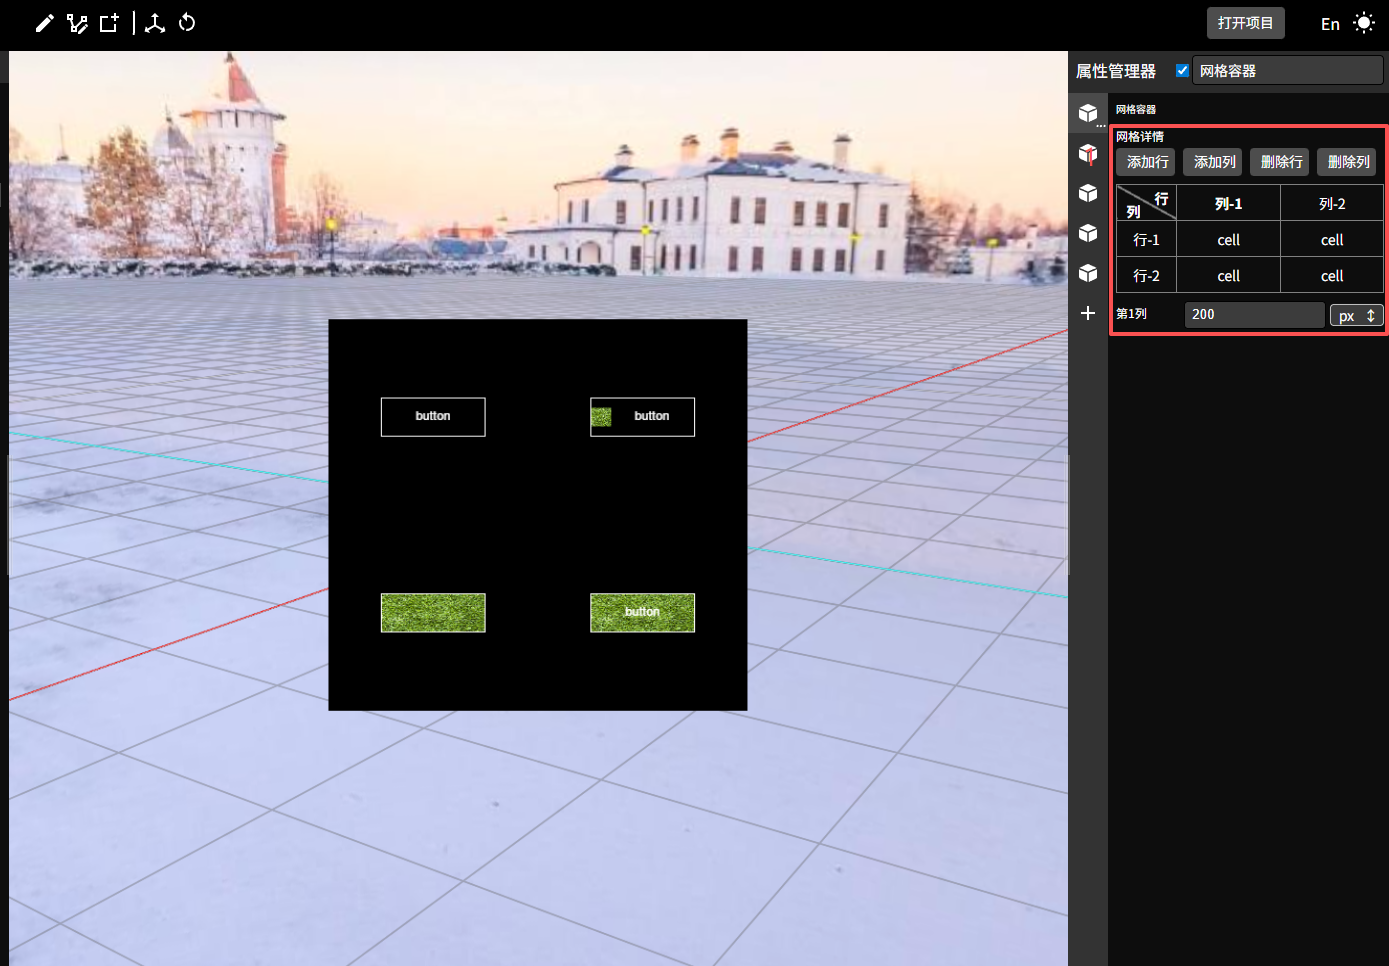Image resolution: width=1389 pixels, height=966 pixels.
Task: Select the highlighted cube component with ellipsis
Action: point(1088,114)
